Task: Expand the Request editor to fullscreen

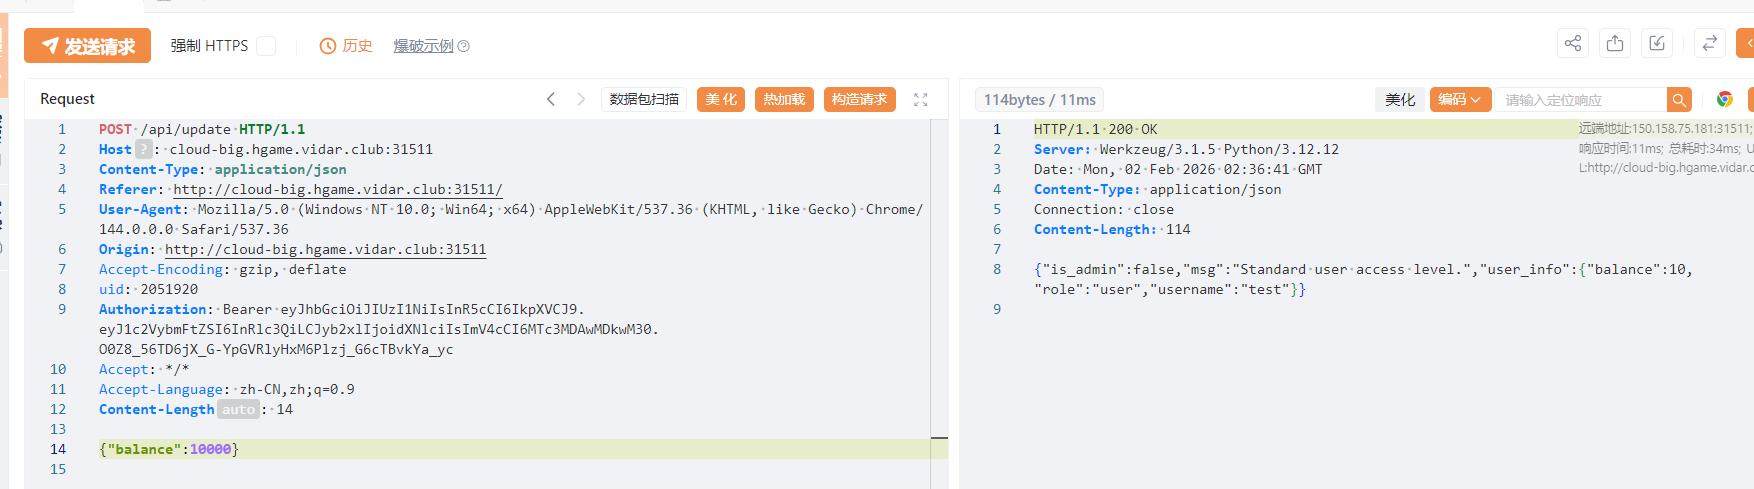Action: 921,99
